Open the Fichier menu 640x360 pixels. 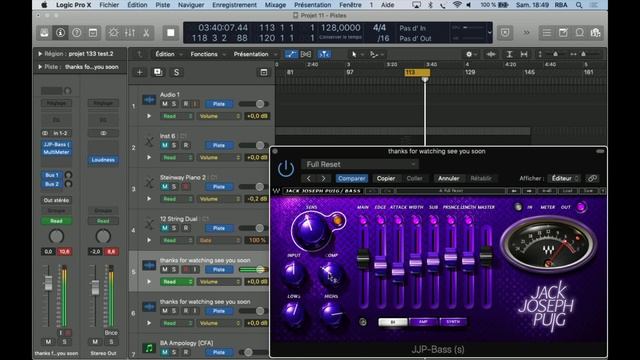[x=109, y=5]
